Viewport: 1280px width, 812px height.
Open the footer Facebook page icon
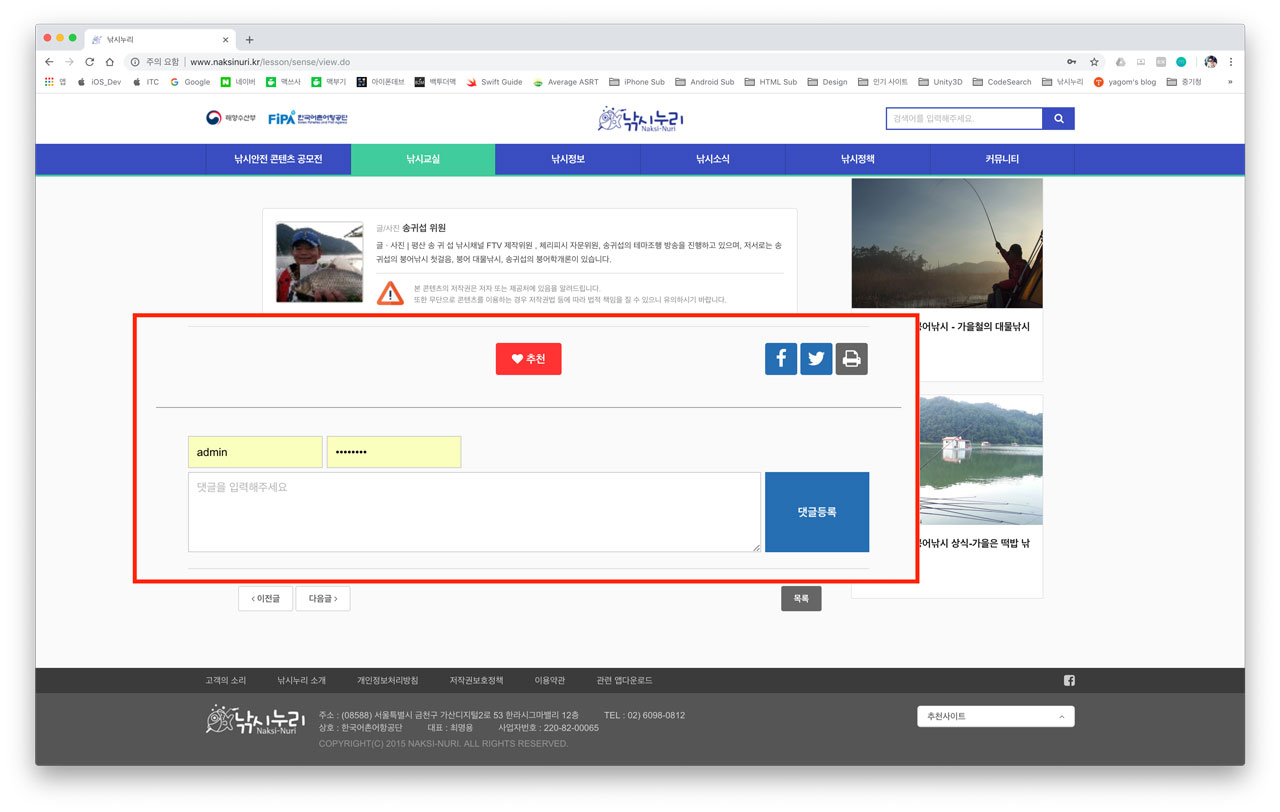(1069, 681)
